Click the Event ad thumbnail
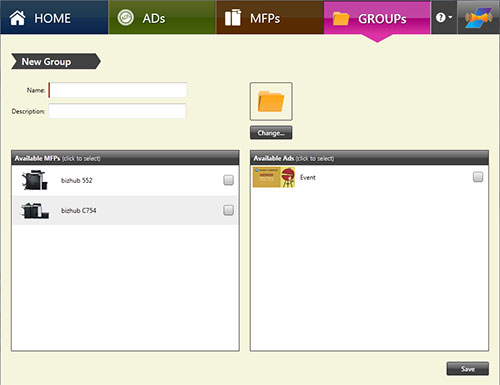500x385 pixels. pos(274,177)
